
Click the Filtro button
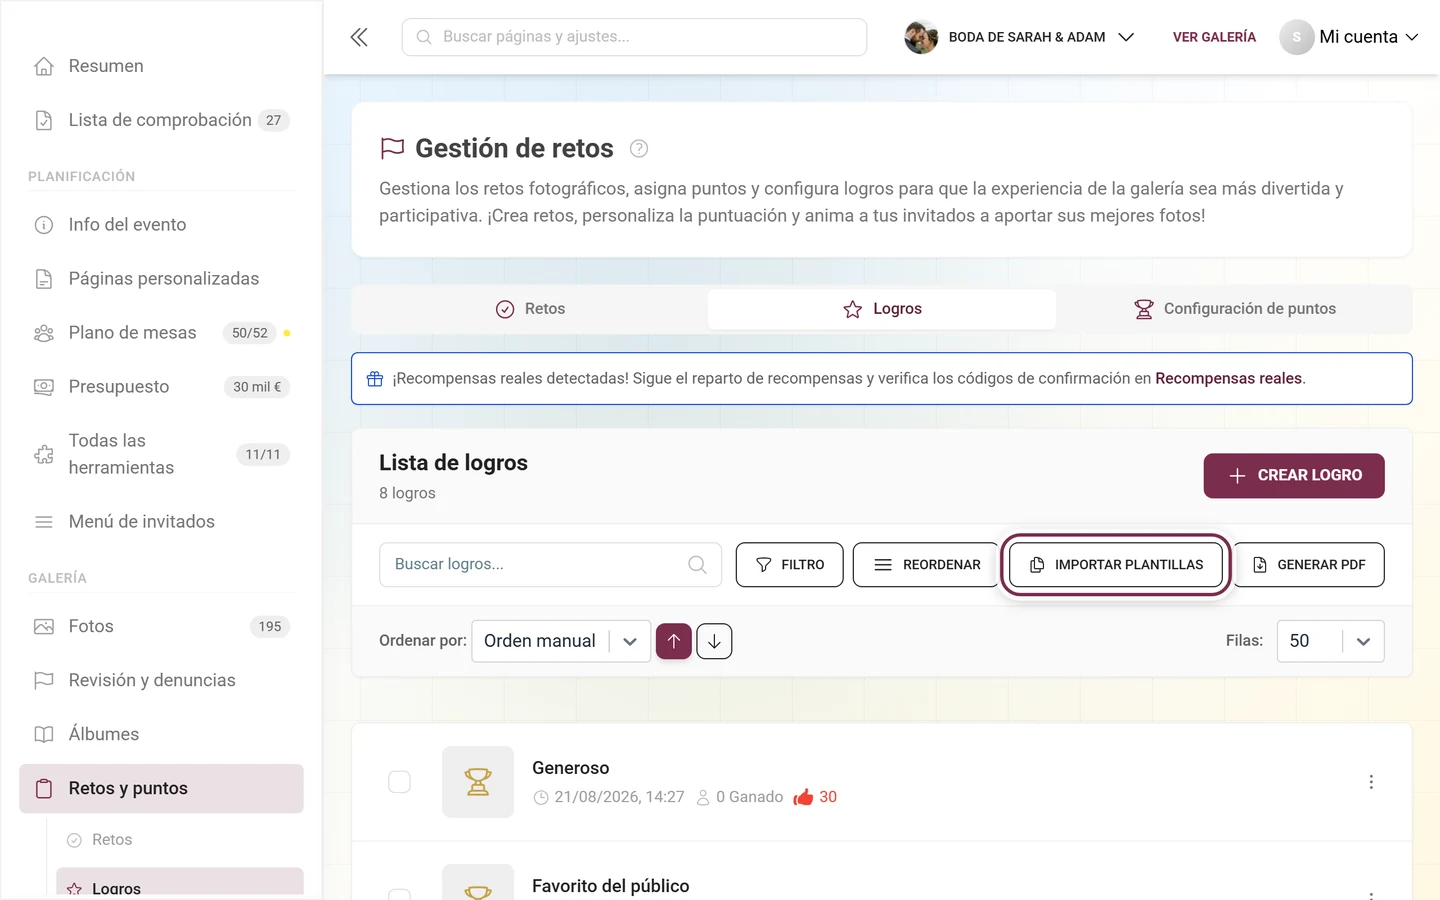click(790, 565)
